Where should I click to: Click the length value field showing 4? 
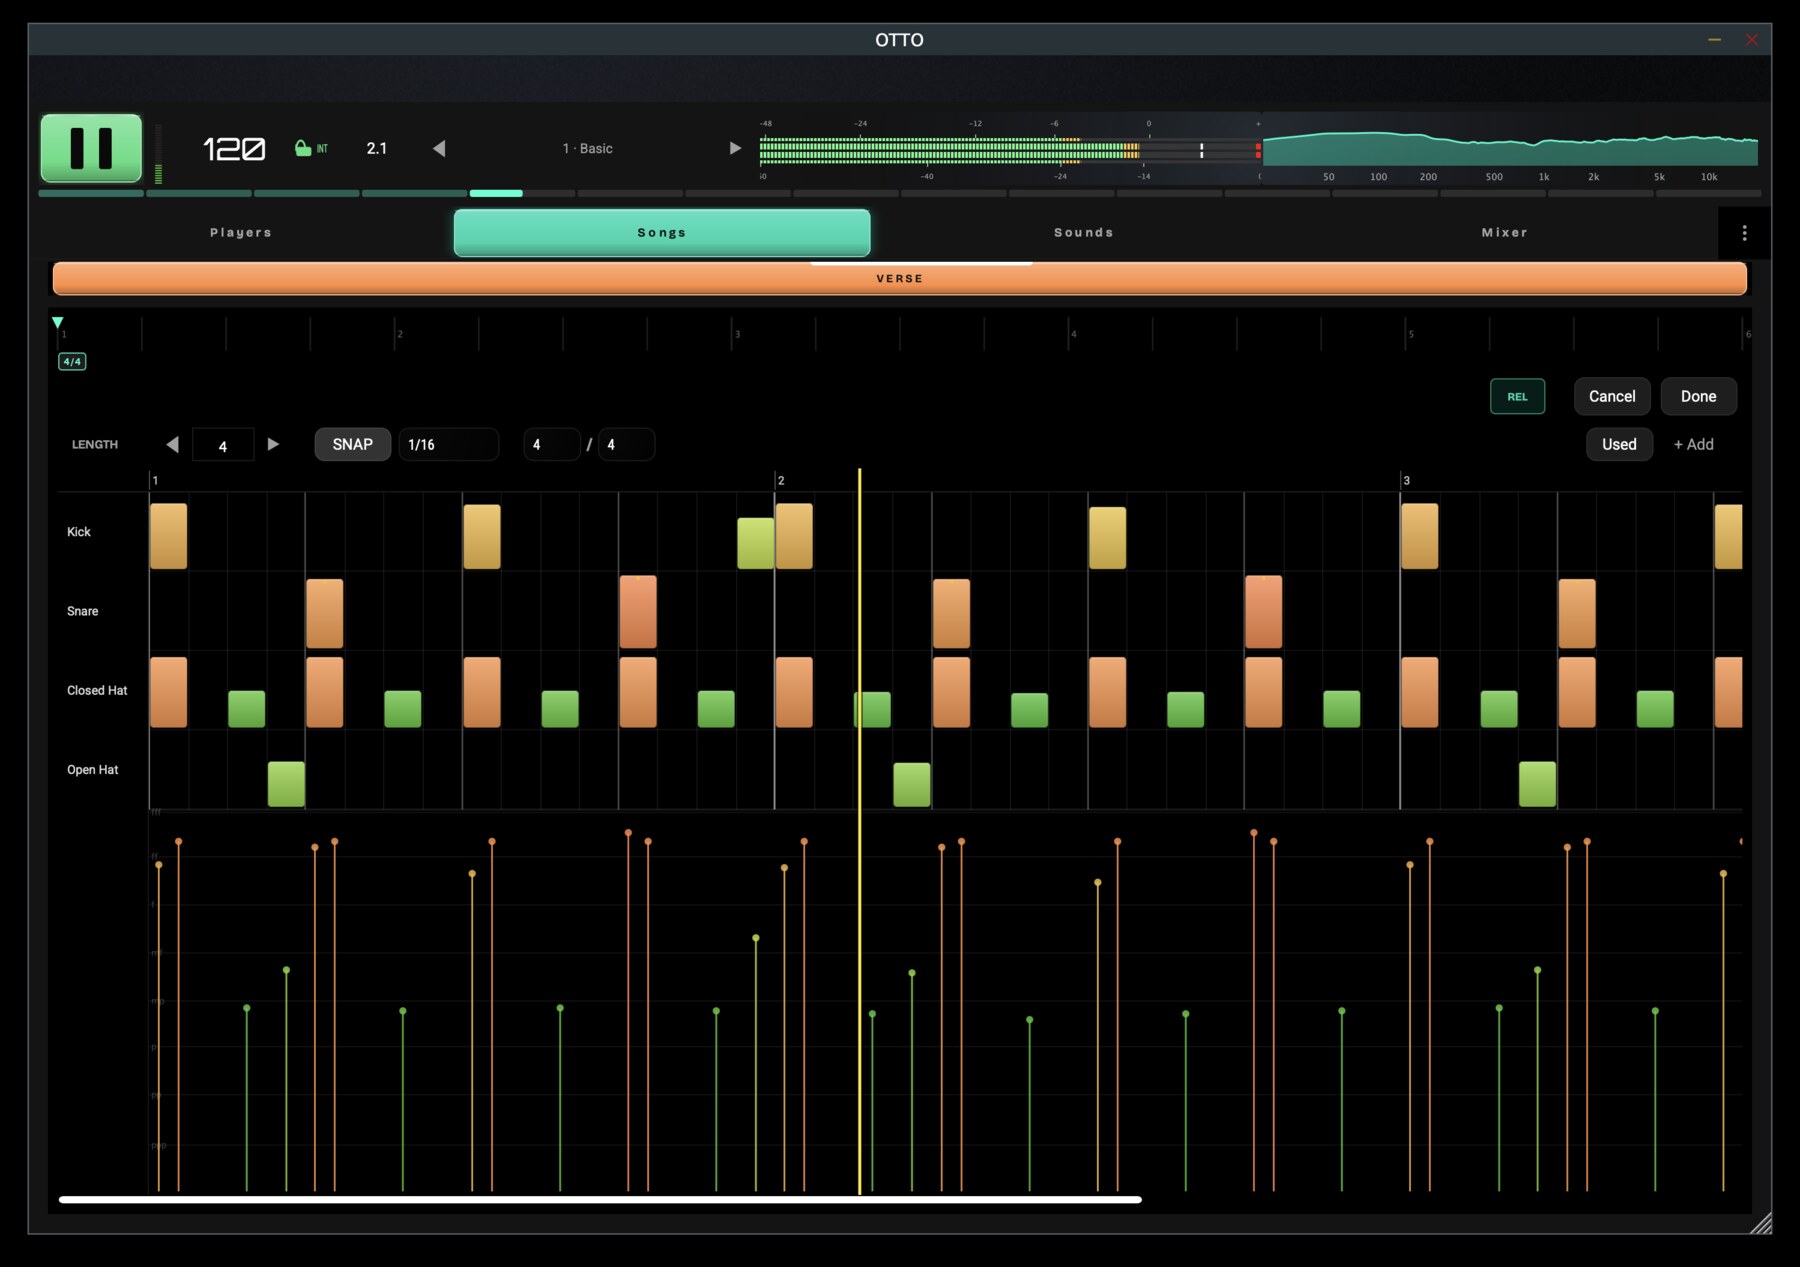tap(222, 446)
